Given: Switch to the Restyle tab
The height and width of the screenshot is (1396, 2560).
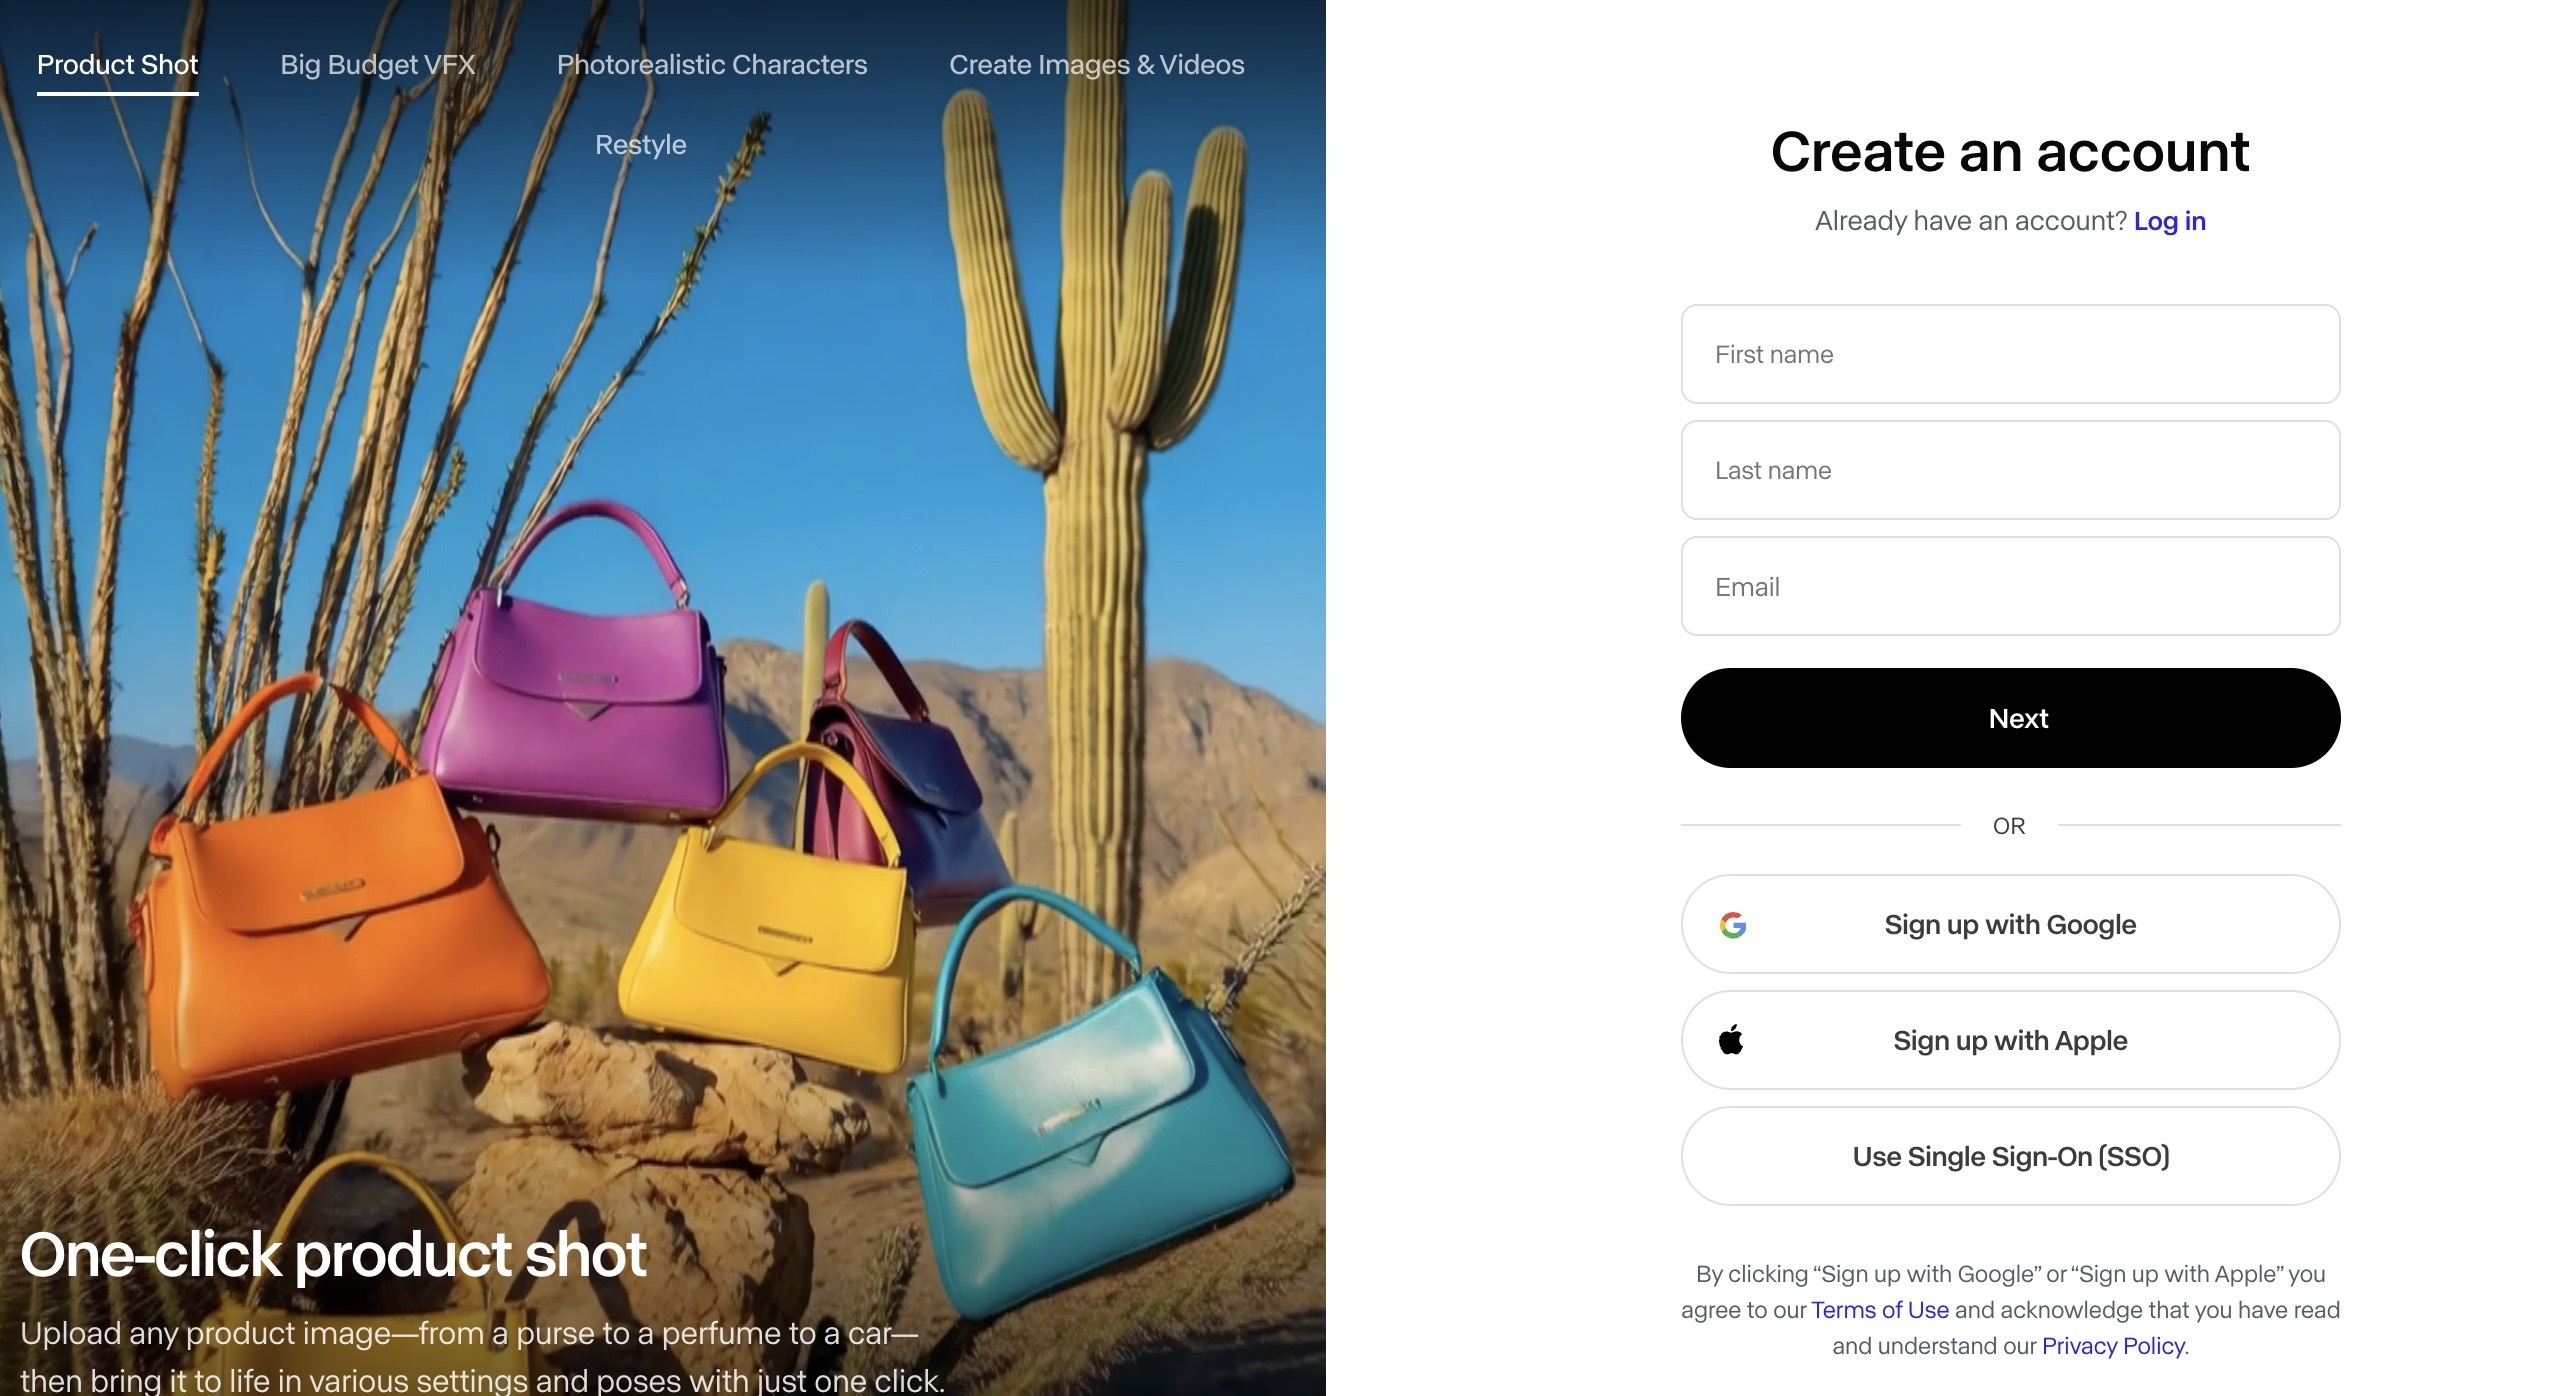Looking at the screenshot, I should point(641,145).
